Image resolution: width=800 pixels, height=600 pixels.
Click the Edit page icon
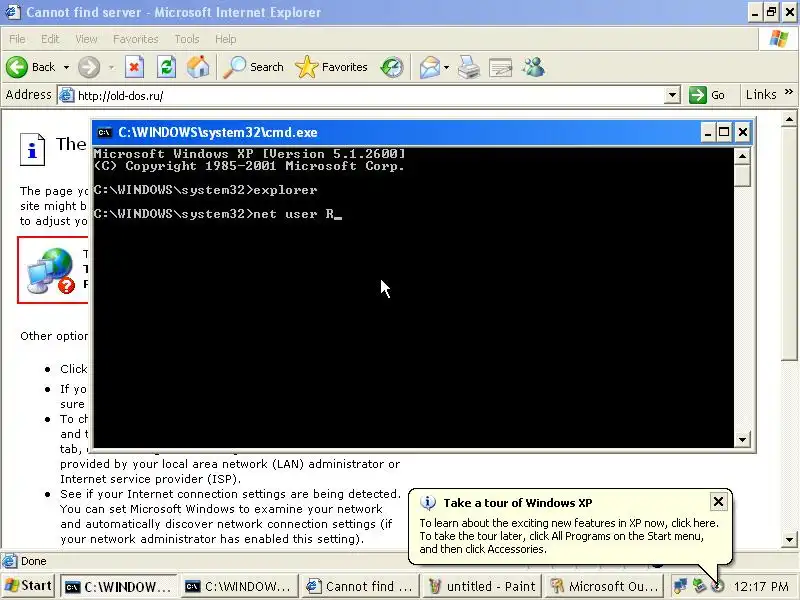coord(501,67)
